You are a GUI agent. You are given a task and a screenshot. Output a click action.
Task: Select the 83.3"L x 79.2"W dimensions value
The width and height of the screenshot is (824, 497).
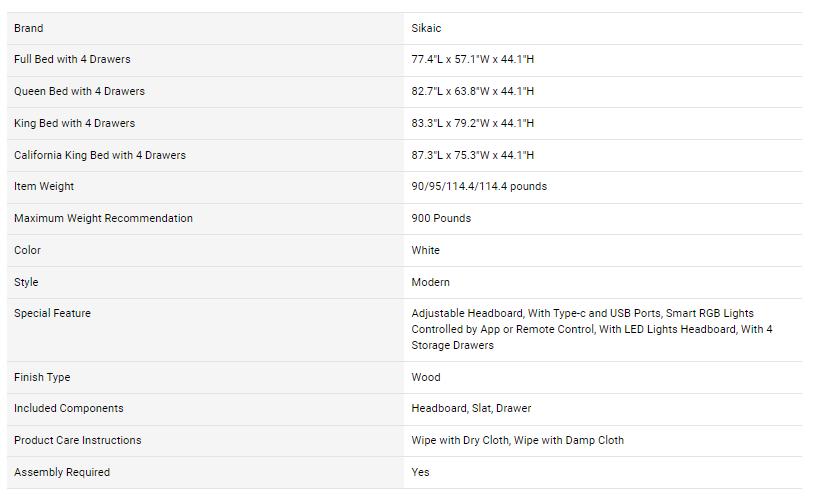[x=472, y=124]
